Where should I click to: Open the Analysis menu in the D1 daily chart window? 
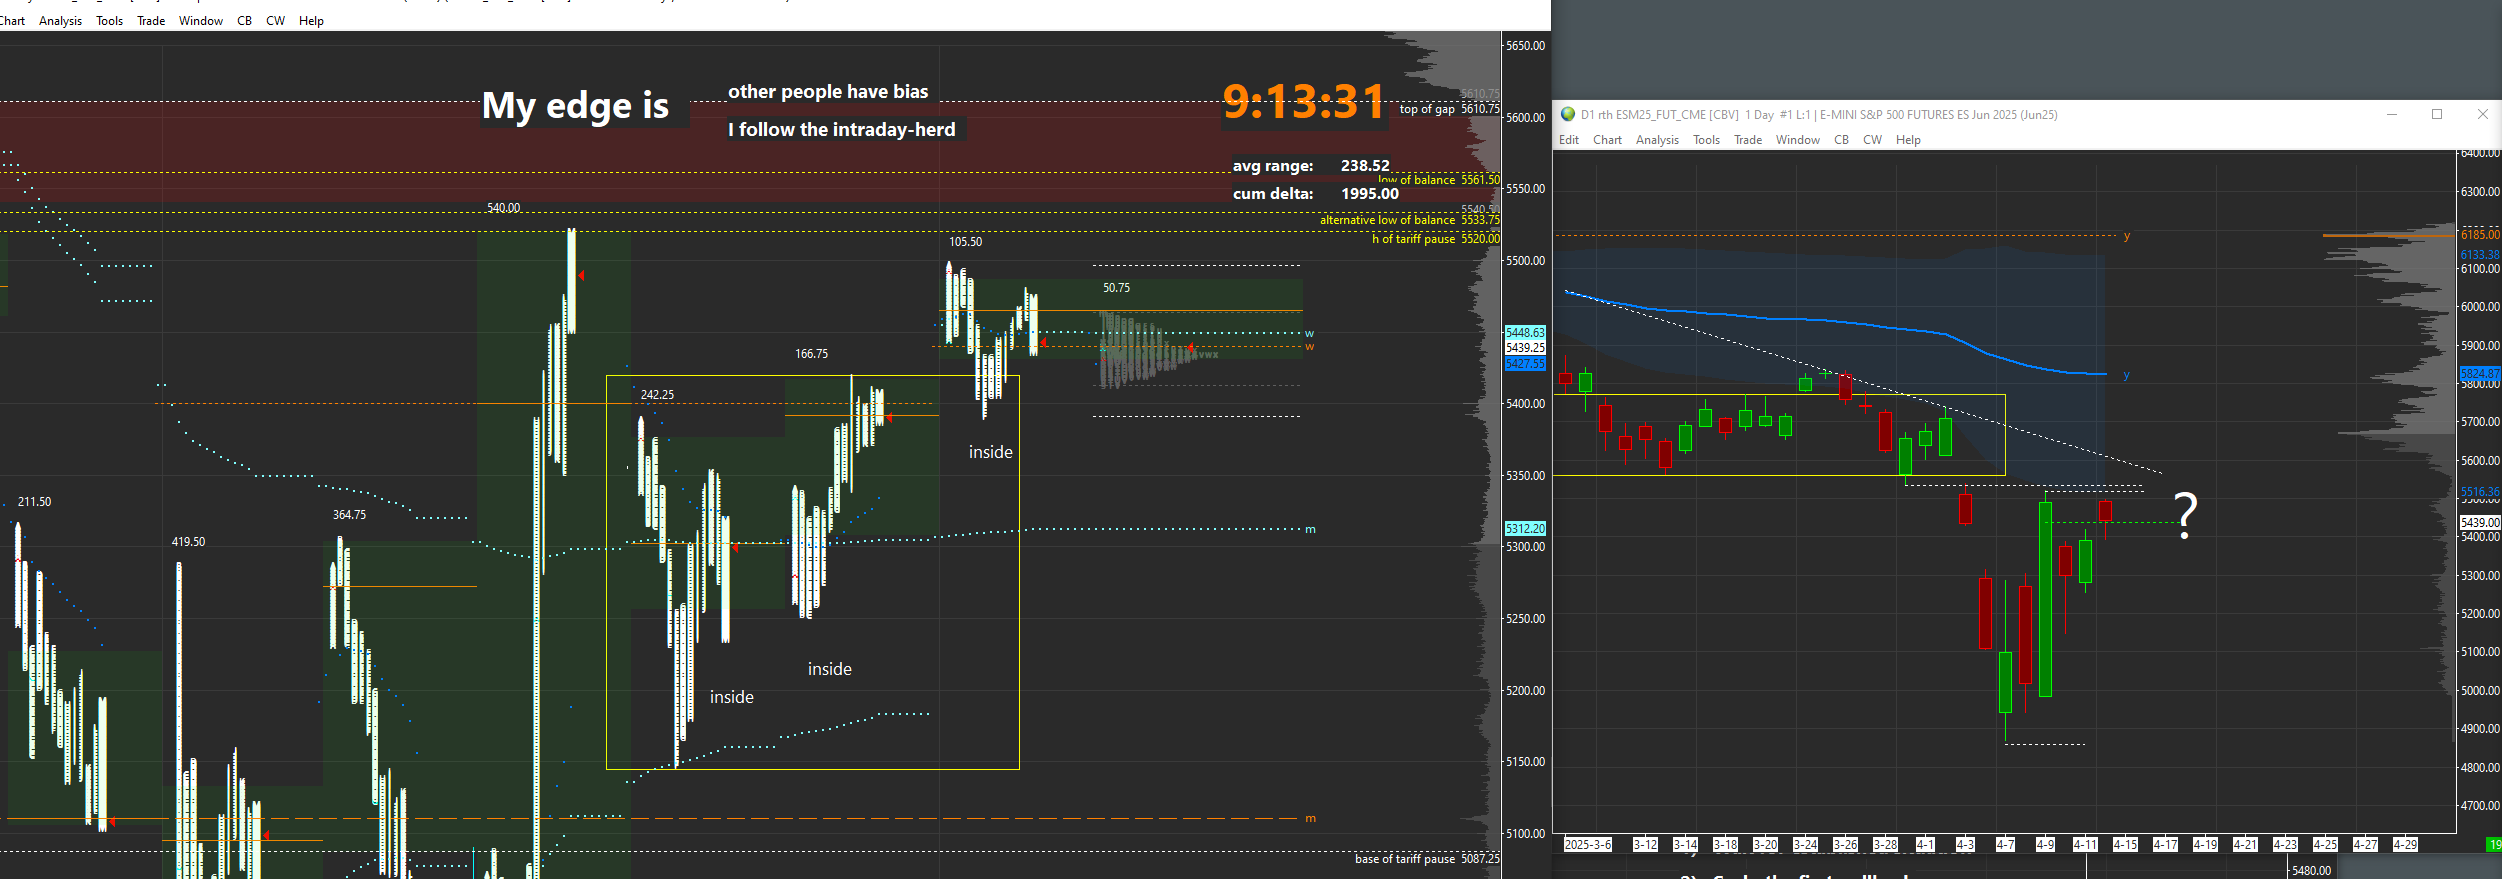click(x=1657, y=140)
